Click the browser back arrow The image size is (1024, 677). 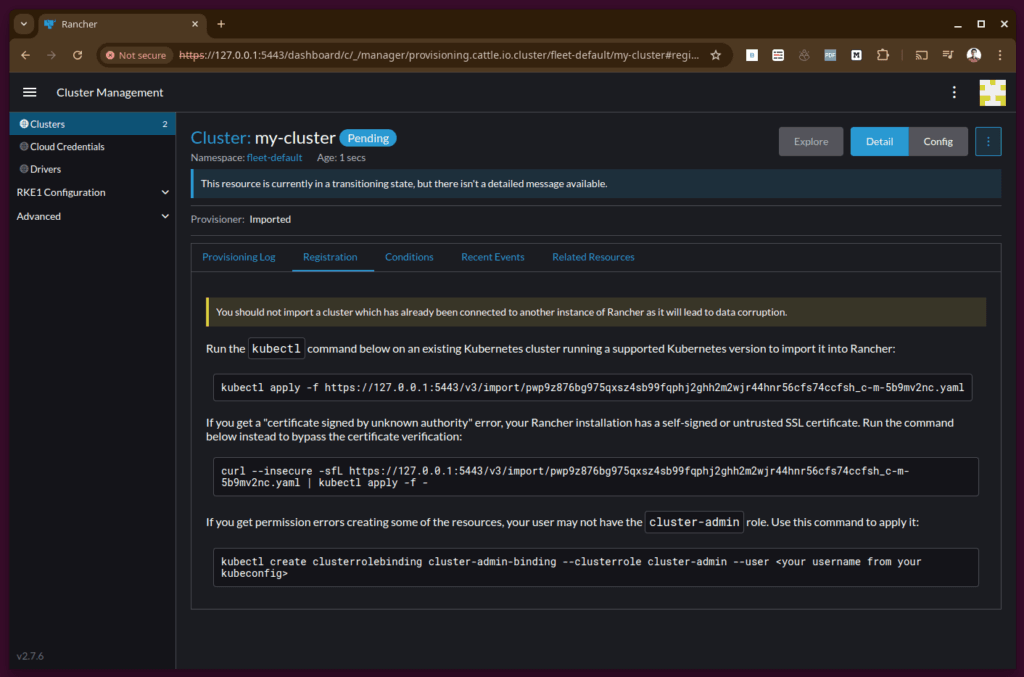(x=25, y=55)
